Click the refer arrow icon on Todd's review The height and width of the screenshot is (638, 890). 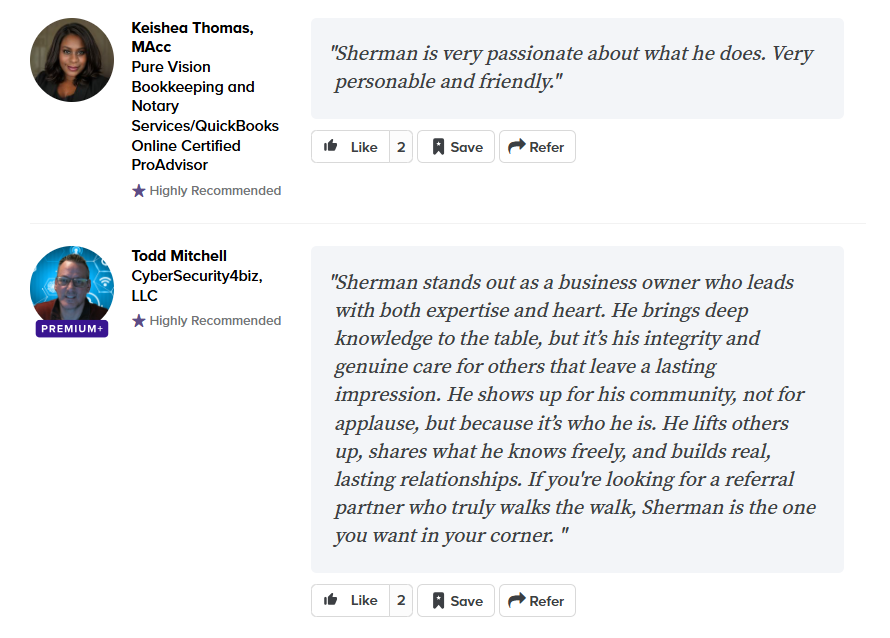(x=518, y=600)
